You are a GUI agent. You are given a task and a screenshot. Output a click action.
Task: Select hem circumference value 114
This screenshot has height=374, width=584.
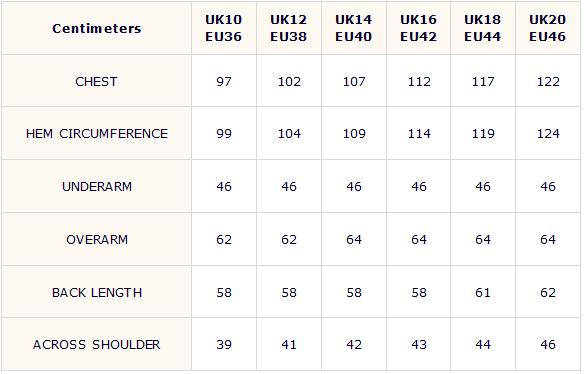click(x=419, y=134)
